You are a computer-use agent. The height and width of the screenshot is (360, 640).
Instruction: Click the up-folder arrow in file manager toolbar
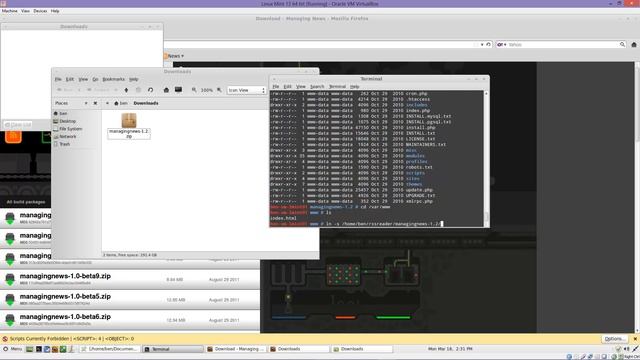click(126, 90)
